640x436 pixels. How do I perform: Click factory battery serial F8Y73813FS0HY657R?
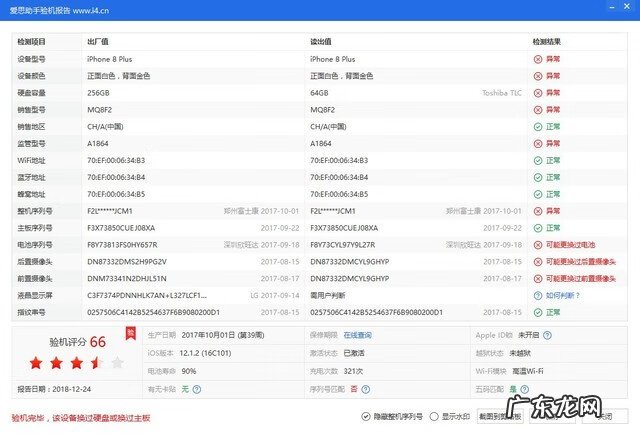point(122,245)
